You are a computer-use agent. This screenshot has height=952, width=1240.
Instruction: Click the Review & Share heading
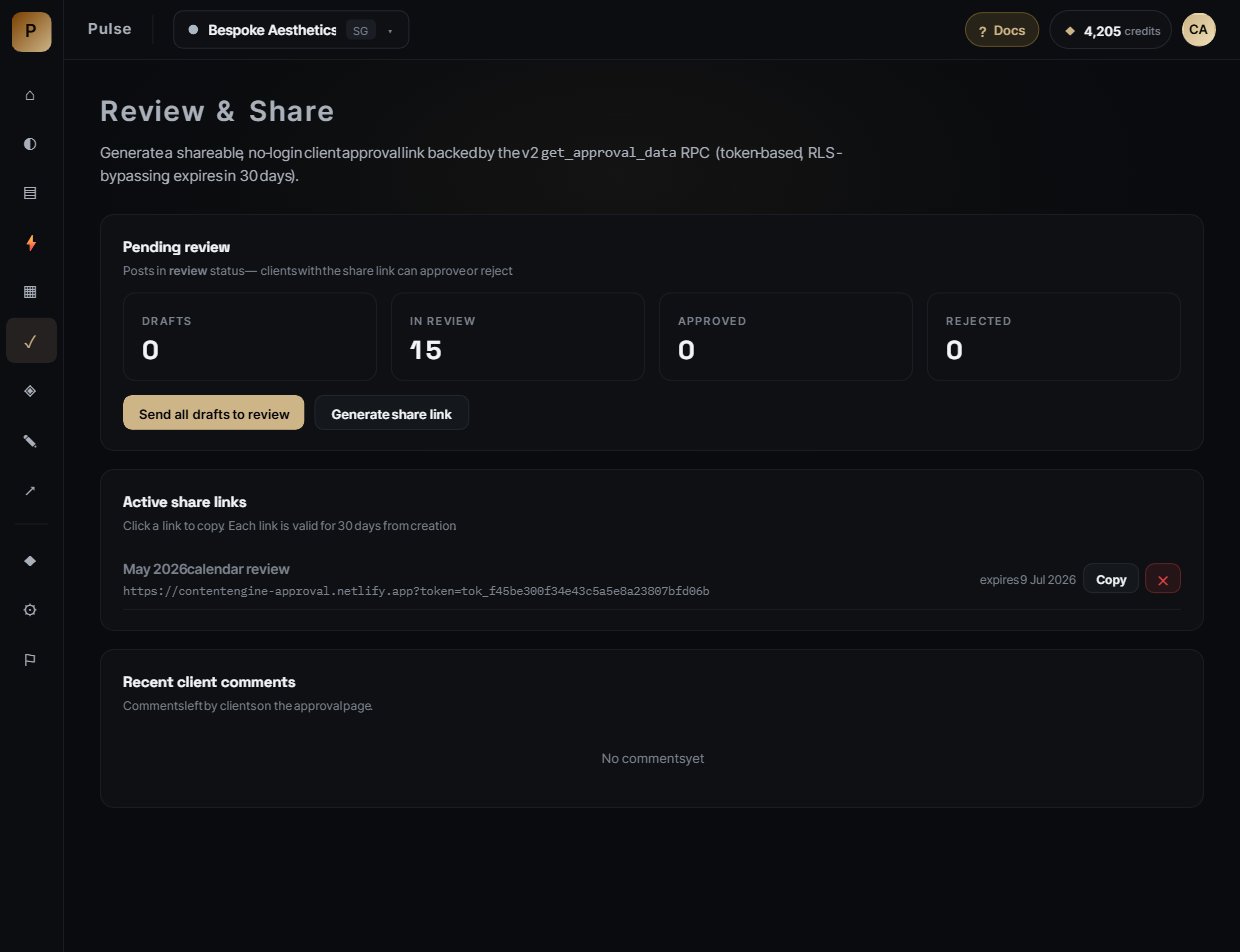click(217, 111)
